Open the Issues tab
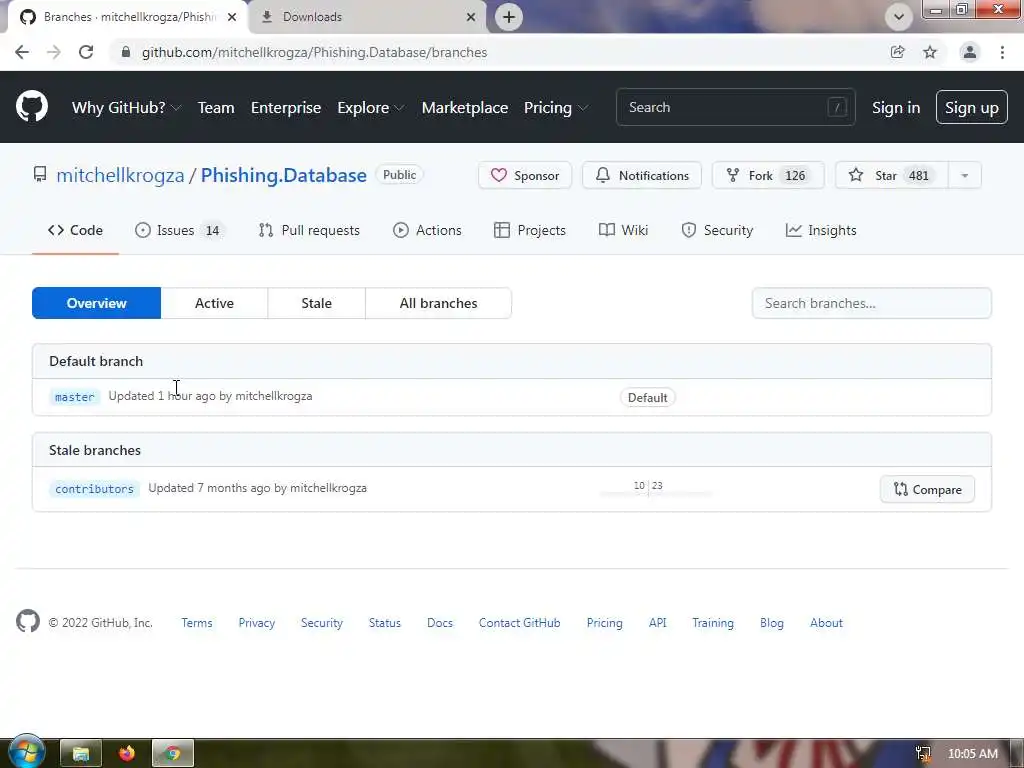Image resolution: width=1024 pixels, height=768 pixels. tap(179, 230)
